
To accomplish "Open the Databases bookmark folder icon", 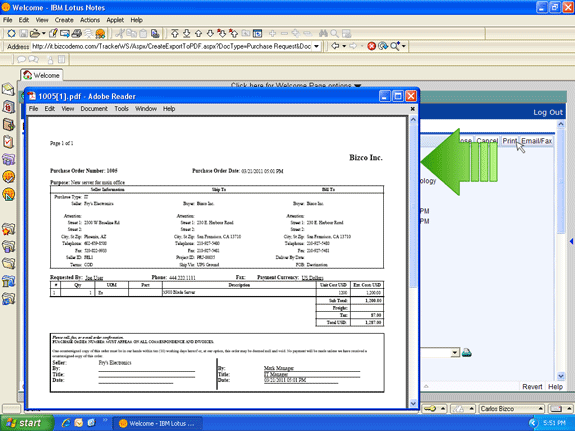I will (8, 246).
